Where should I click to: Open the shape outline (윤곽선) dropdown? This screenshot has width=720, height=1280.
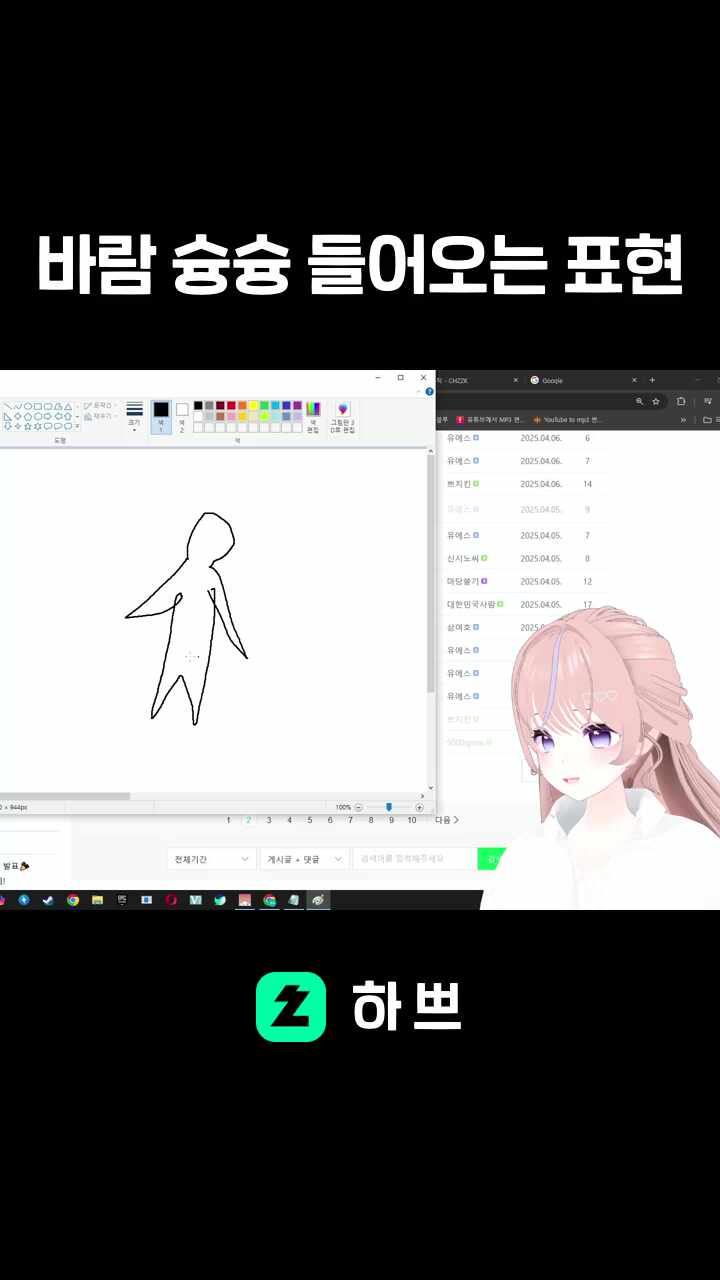tap(101, 405)
